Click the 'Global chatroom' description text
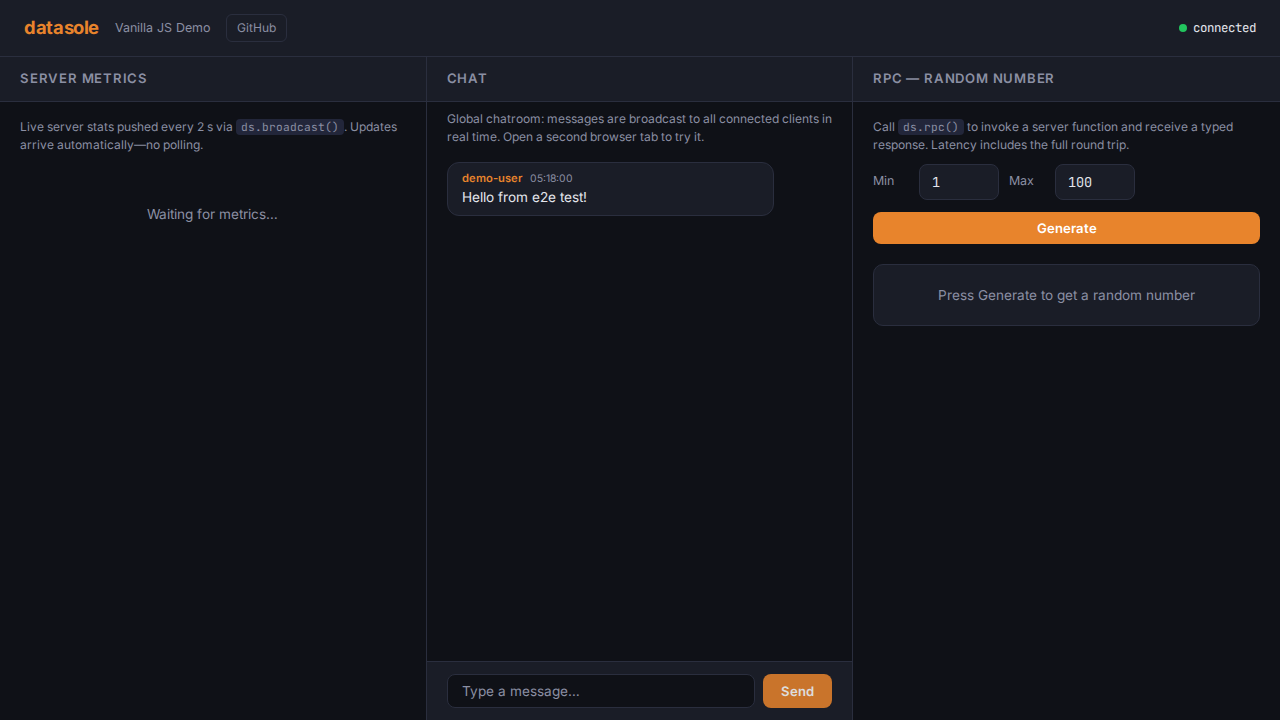The height and width of the screenshot is (720, 1280). click(639, 127)
